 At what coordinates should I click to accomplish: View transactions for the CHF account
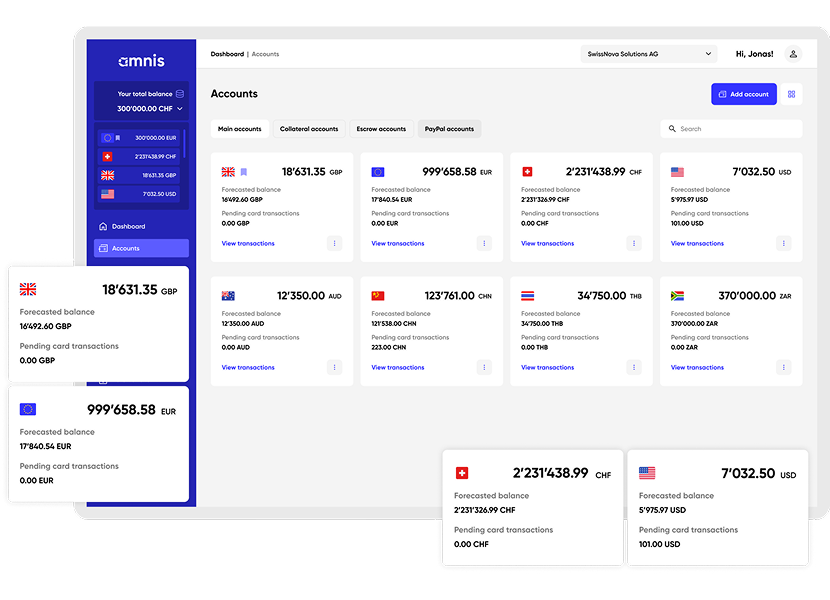(548, 243)
